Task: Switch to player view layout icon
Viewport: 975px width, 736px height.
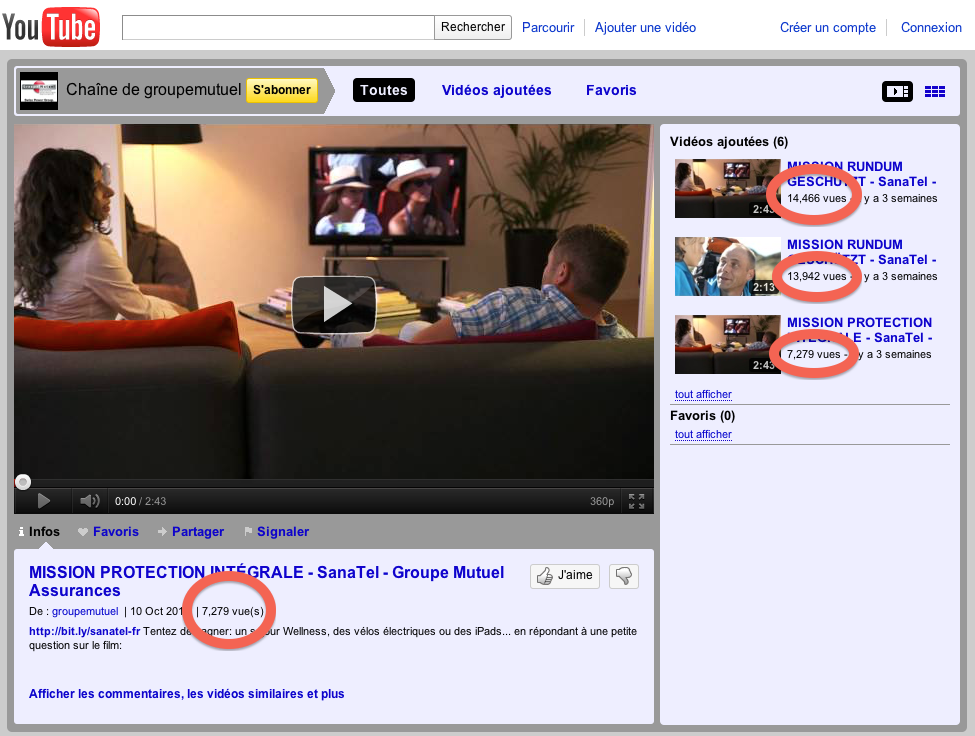Action: (x=897, y=91)
